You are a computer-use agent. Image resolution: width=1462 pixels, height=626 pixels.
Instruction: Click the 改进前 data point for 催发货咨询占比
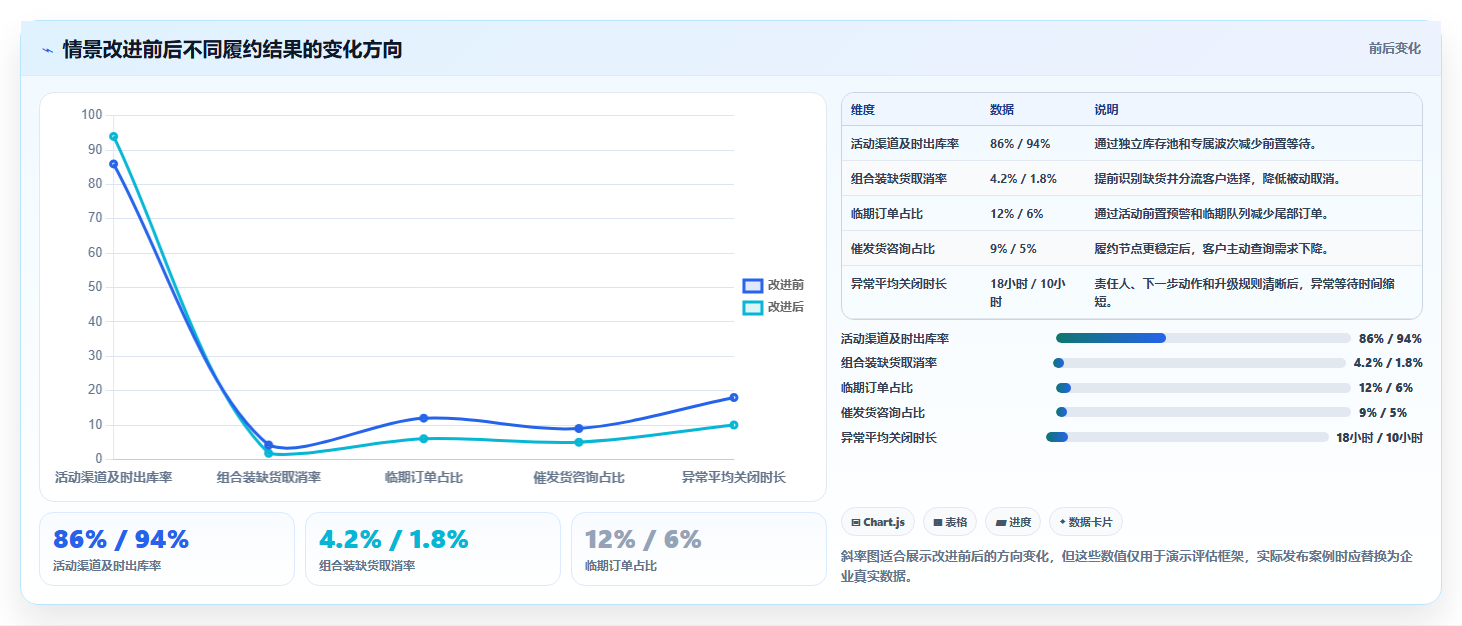(x=579, y=428)
